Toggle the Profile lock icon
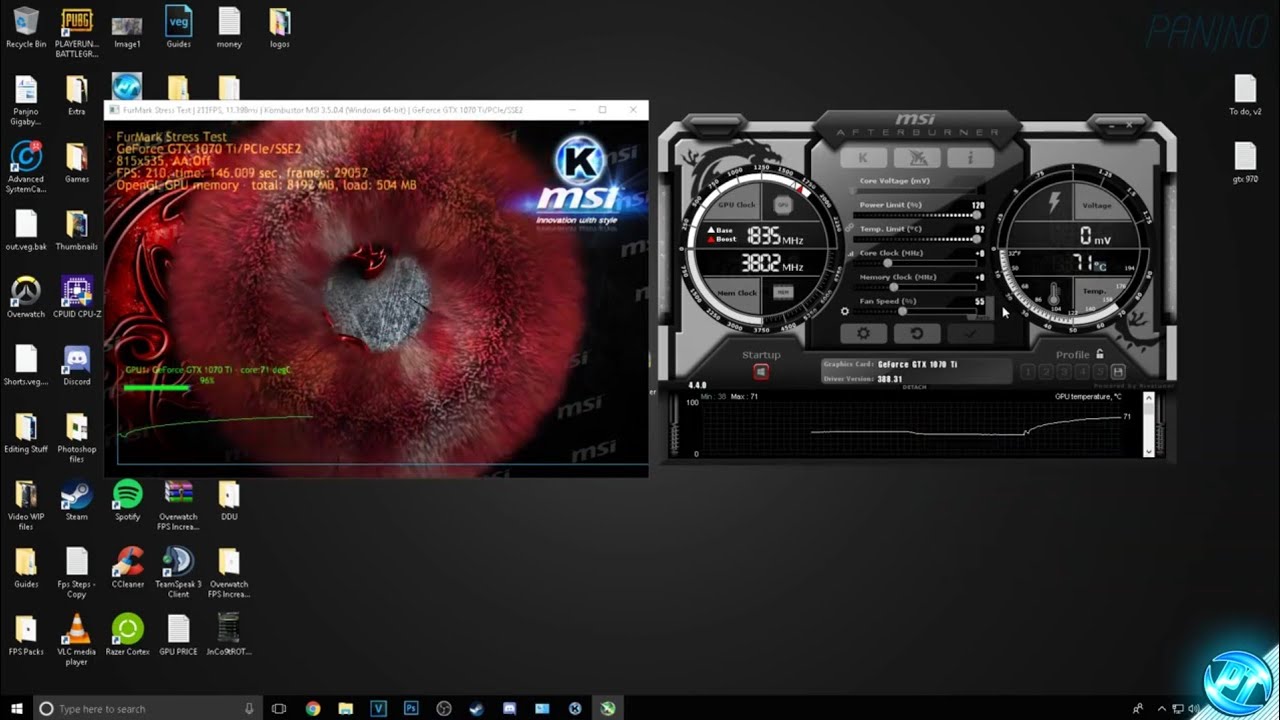 coord(1100,354)
